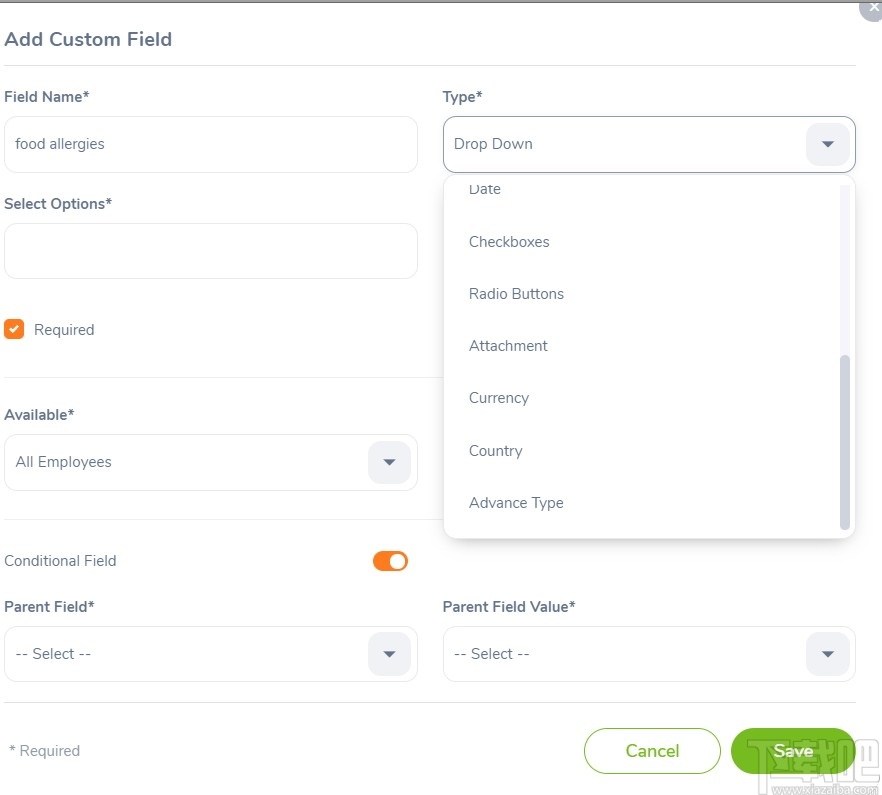The image size is (882, 795).
Task: Click the type list scrollbar thumb
Action: click(x=845, y=440)
